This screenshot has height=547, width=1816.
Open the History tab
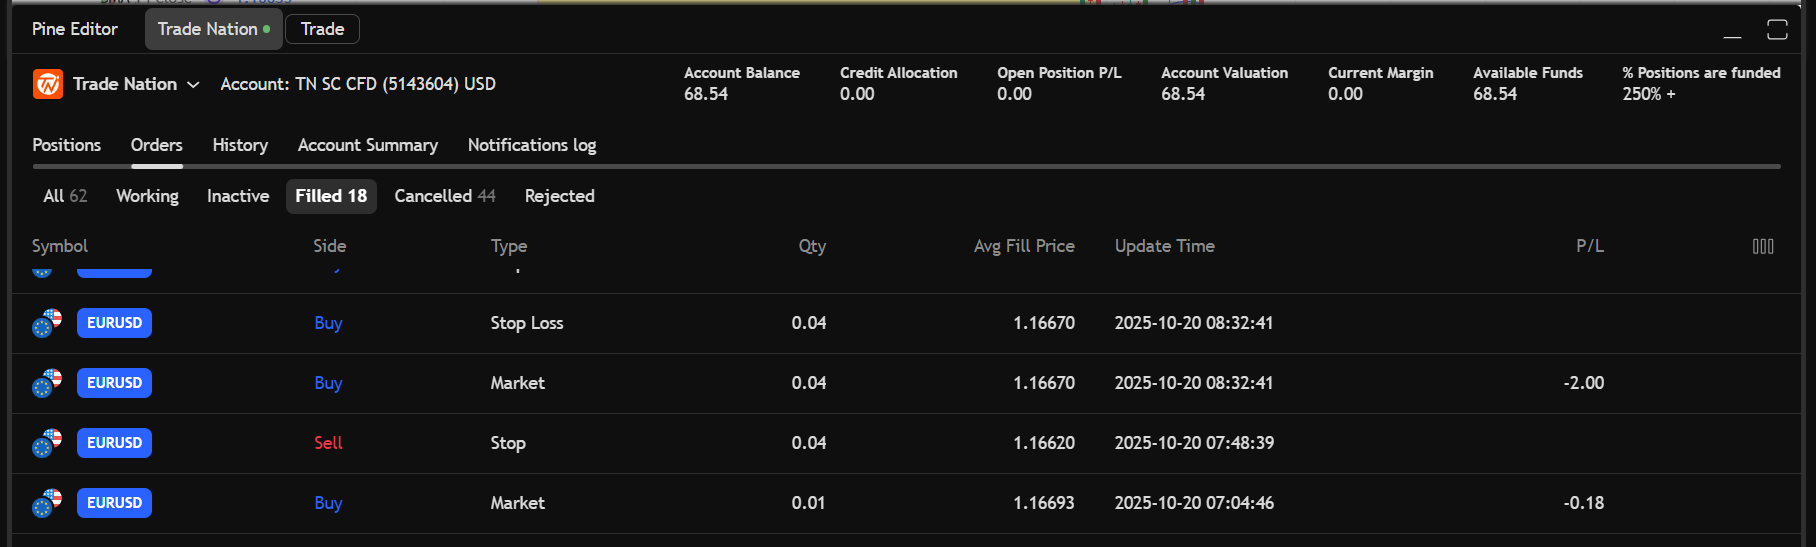tap(240, 145)
